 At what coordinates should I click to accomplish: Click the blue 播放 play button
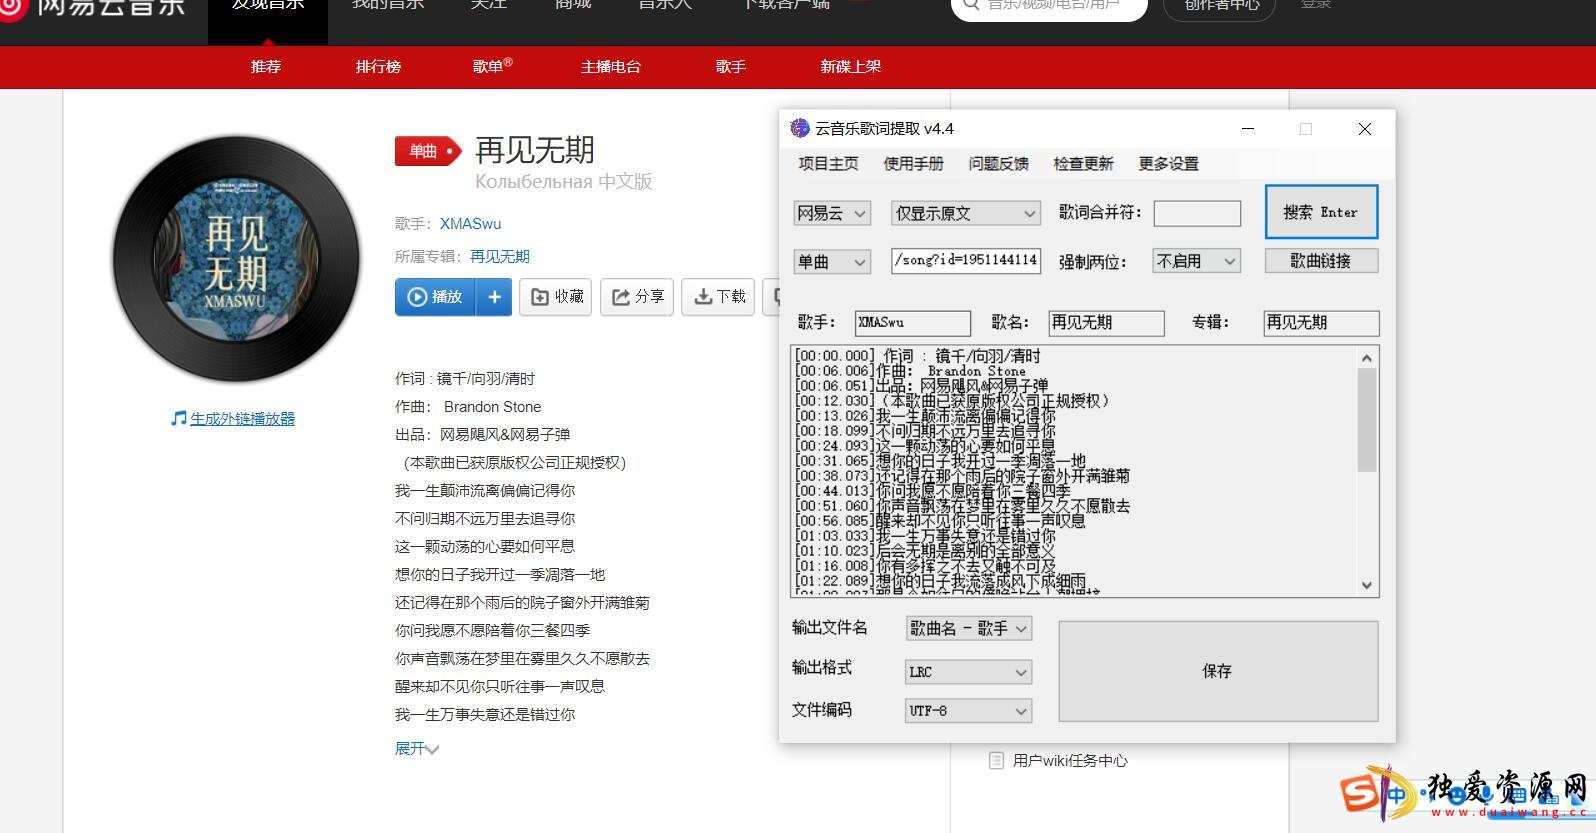click(435, 297)
